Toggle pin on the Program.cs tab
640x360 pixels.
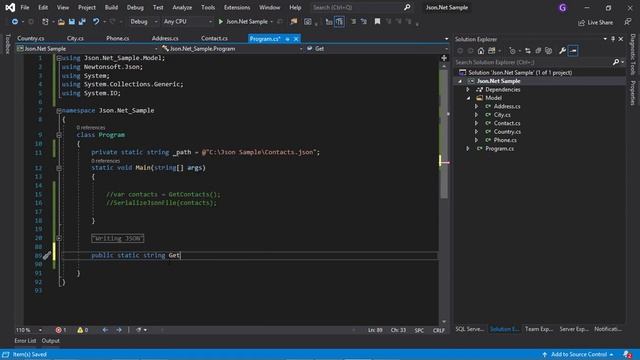click(287, 39)
